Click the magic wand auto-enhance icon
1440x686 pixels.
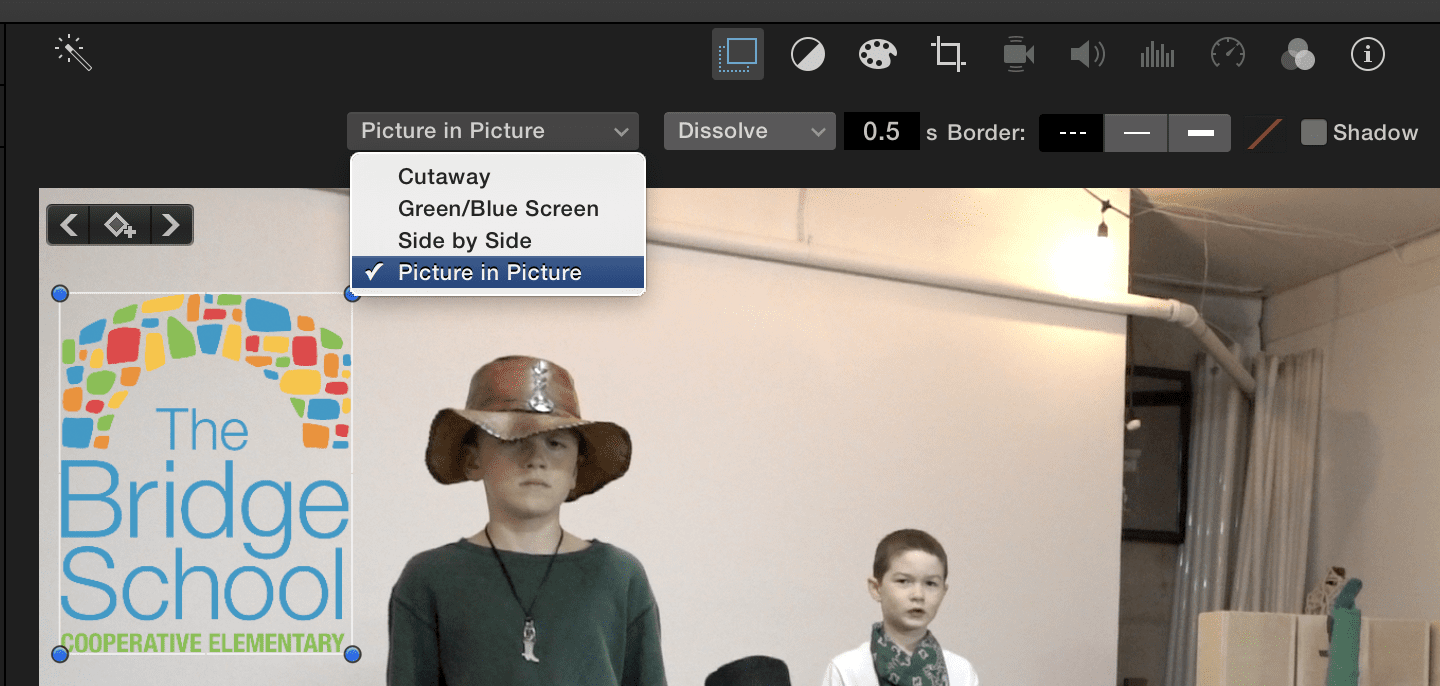click(74, 53)
